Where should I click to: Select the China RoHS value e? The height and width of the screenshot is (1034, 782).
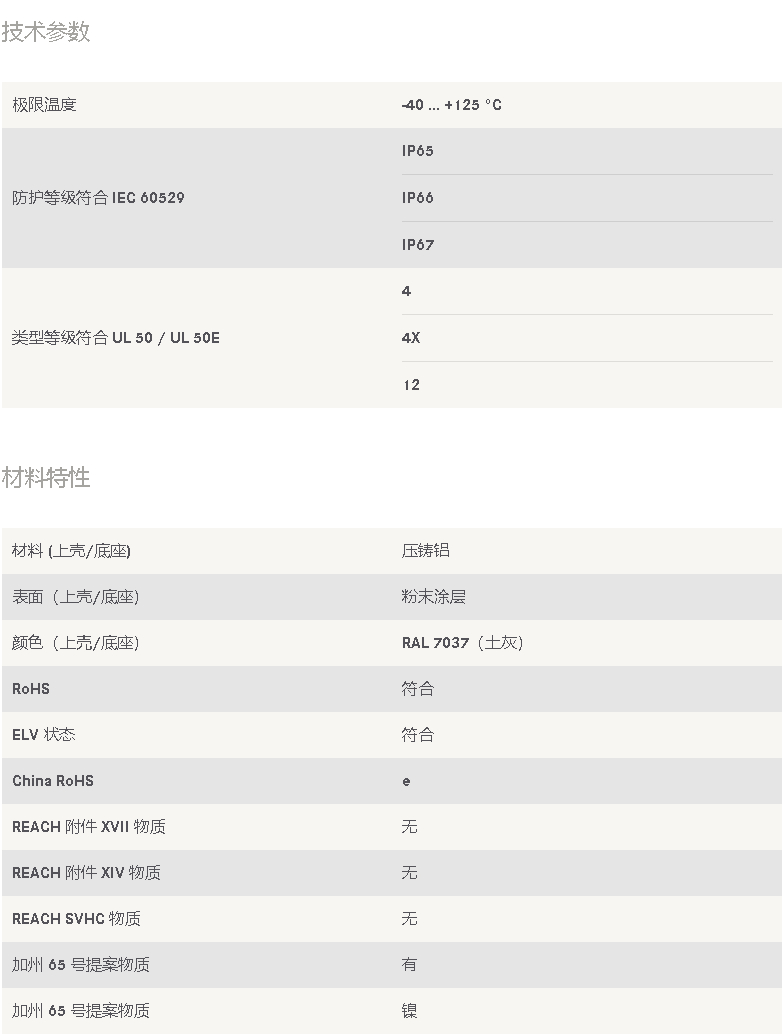[x=406, y=781]
